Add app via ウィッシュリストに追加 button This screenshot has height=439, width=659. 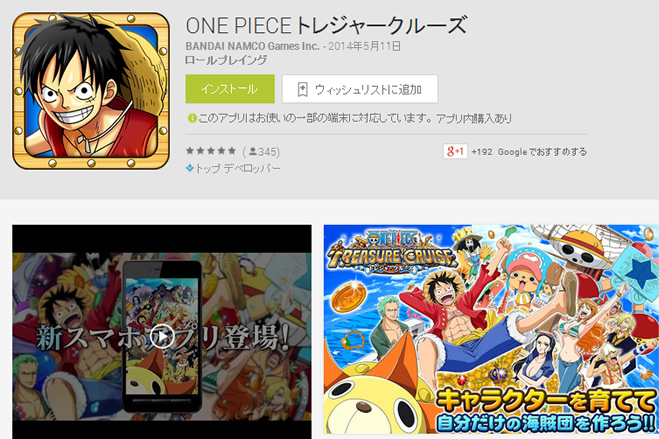[x=360, y=89]
